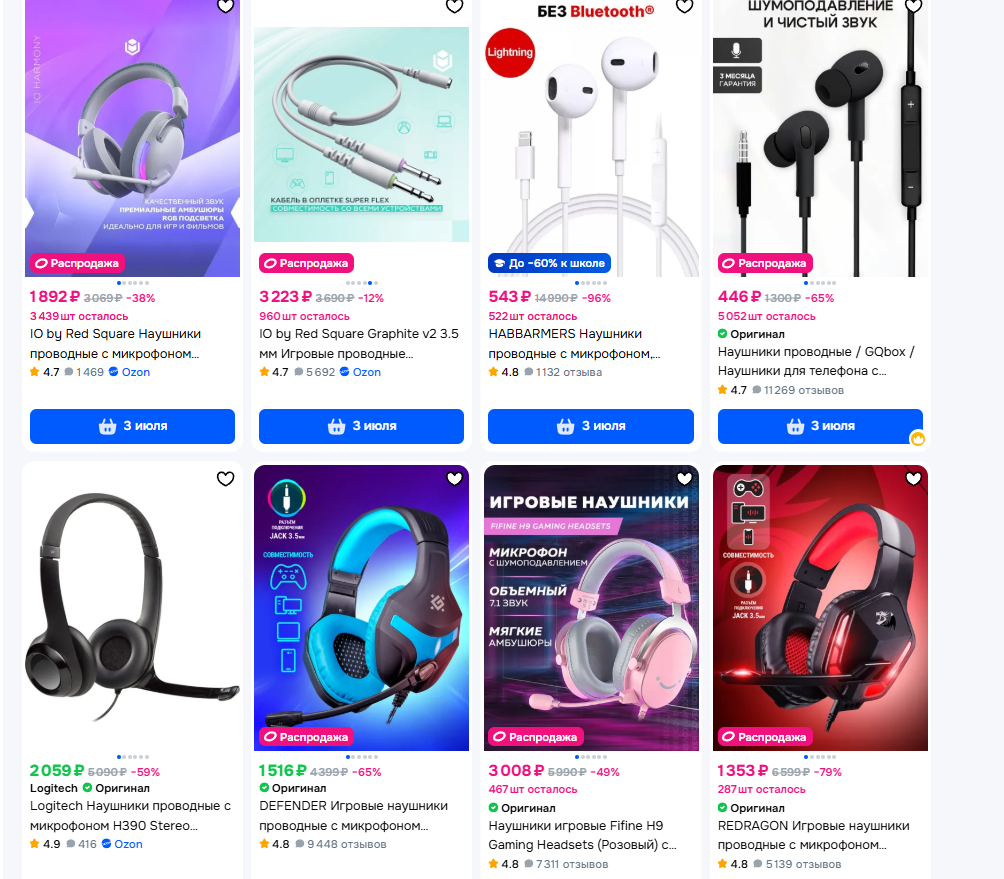Click the orange floating icon beside last cart button
The width and height of the screenshot is (1004, 879).
pos(918,439)
